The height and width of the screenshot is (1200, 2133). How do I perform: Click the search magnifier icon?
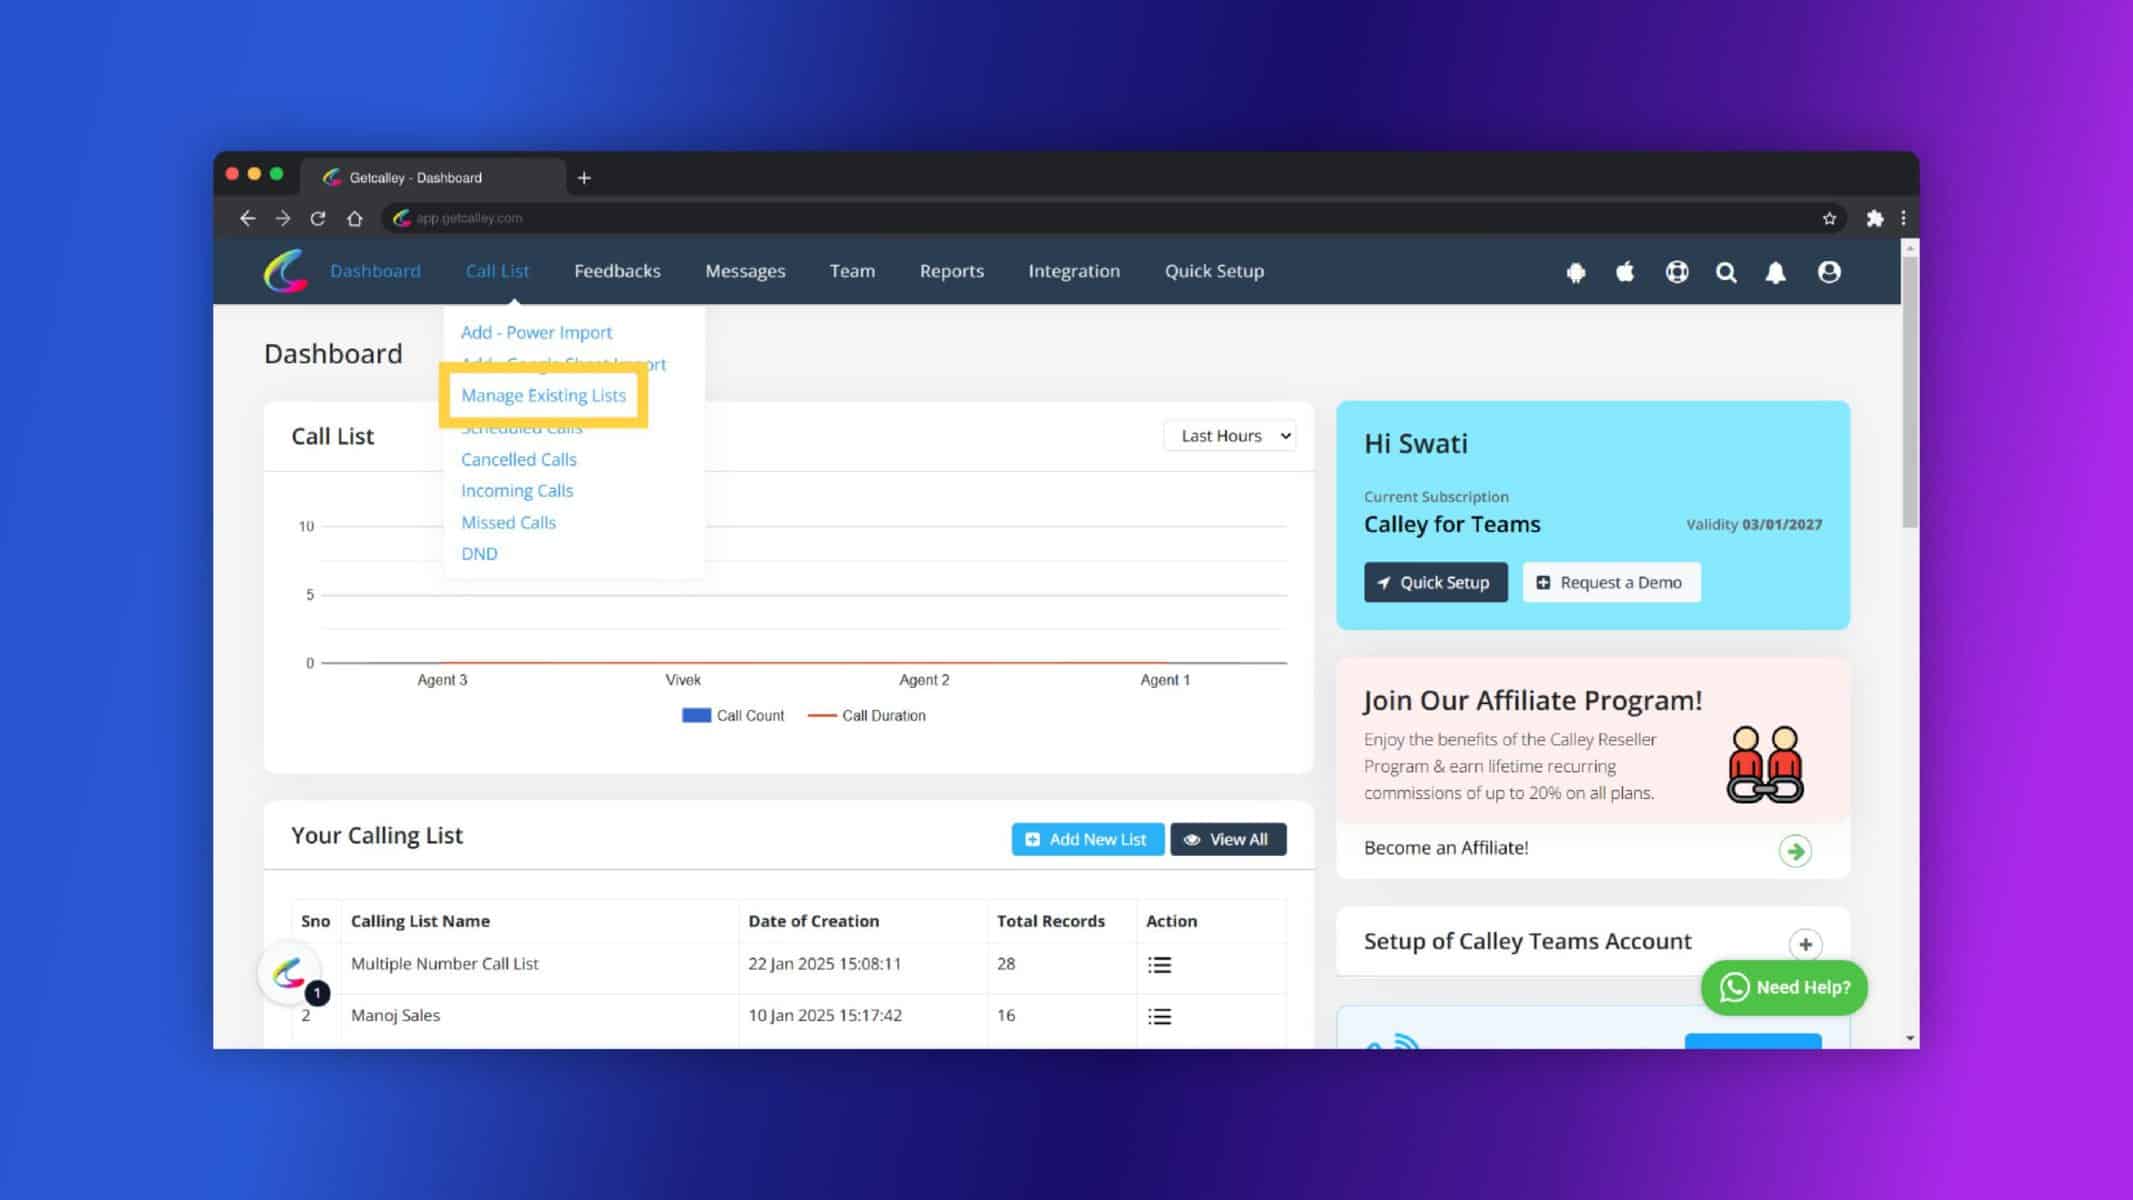(1727, 271)
